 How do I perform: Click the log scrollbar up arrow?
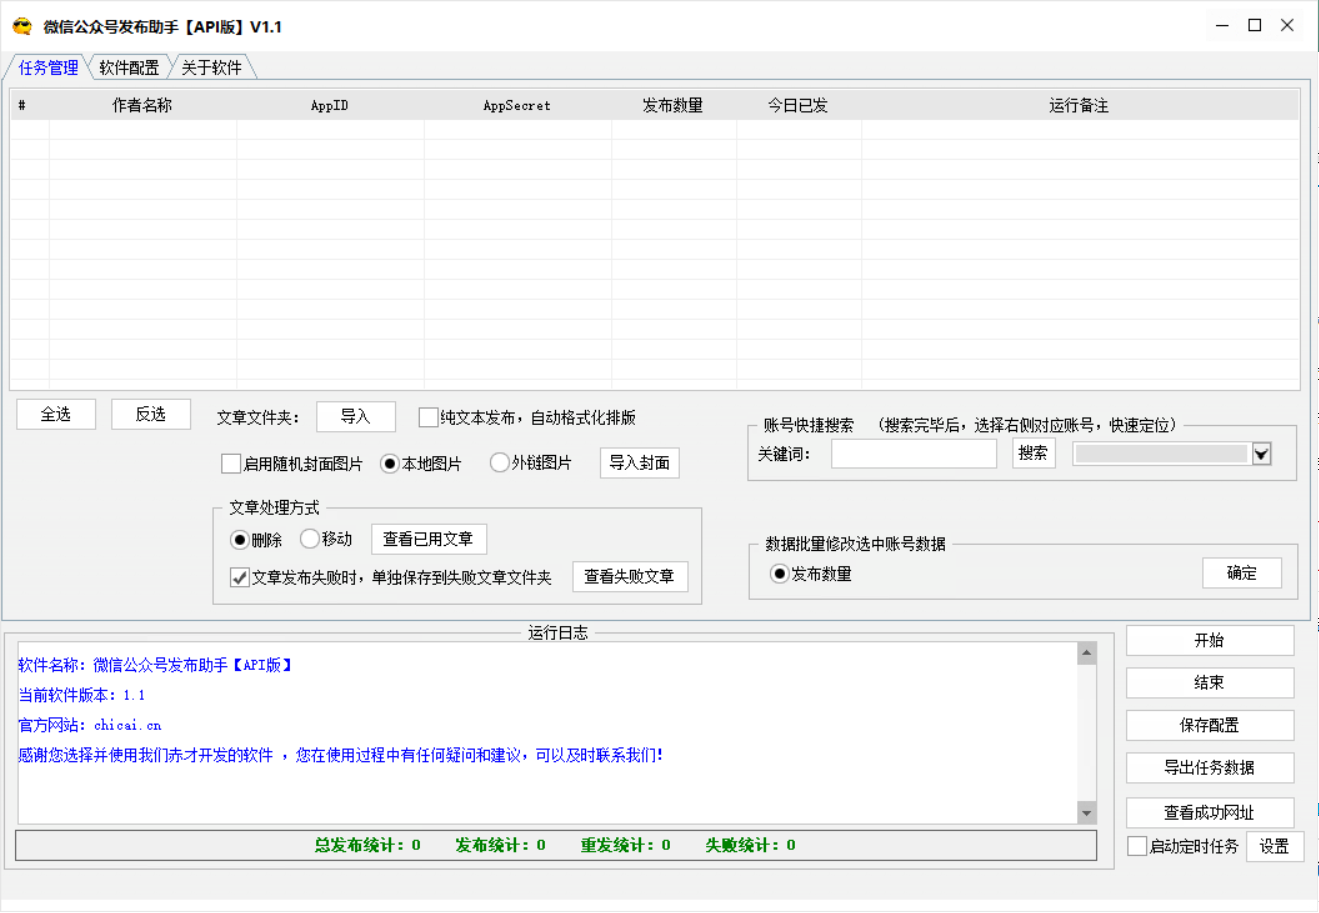[x=1087, y=653]
